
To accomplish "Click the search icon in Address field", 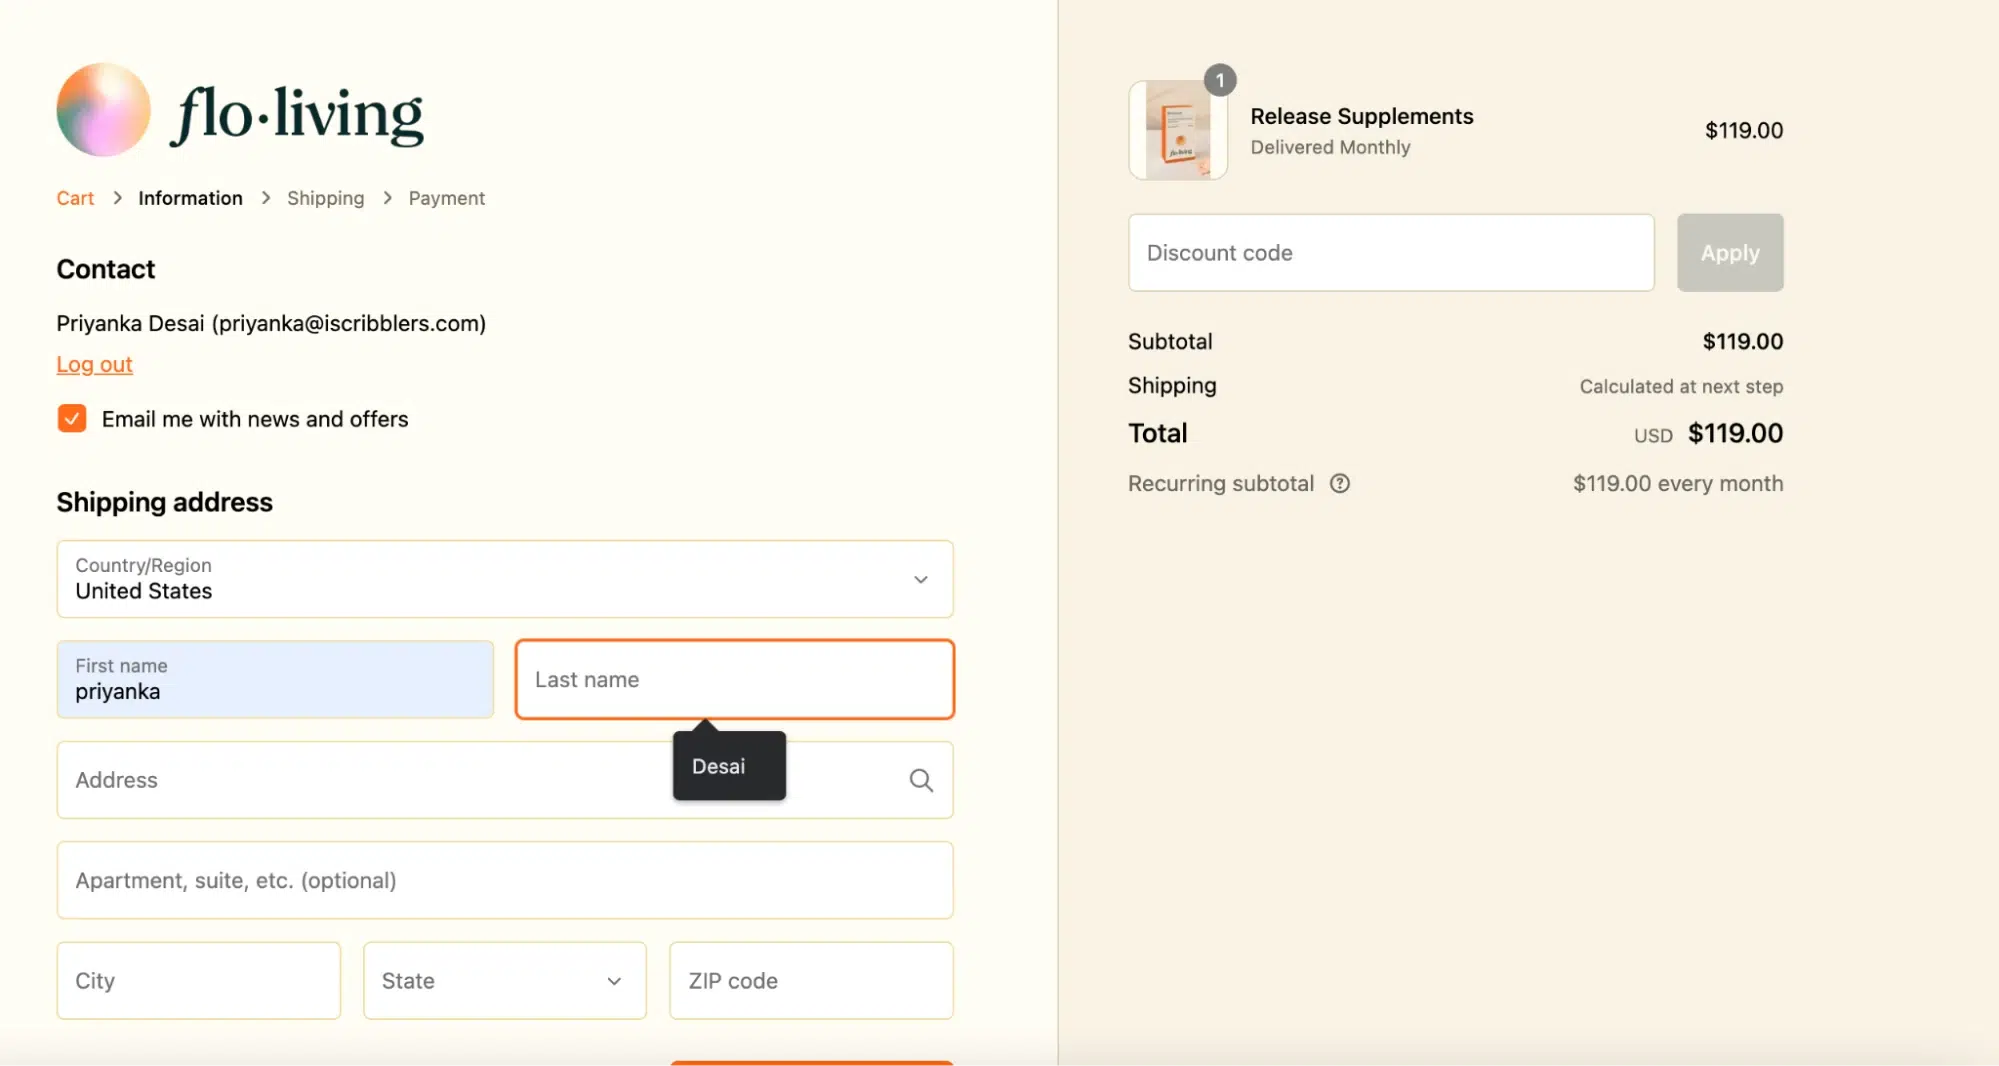I will 921,780.
